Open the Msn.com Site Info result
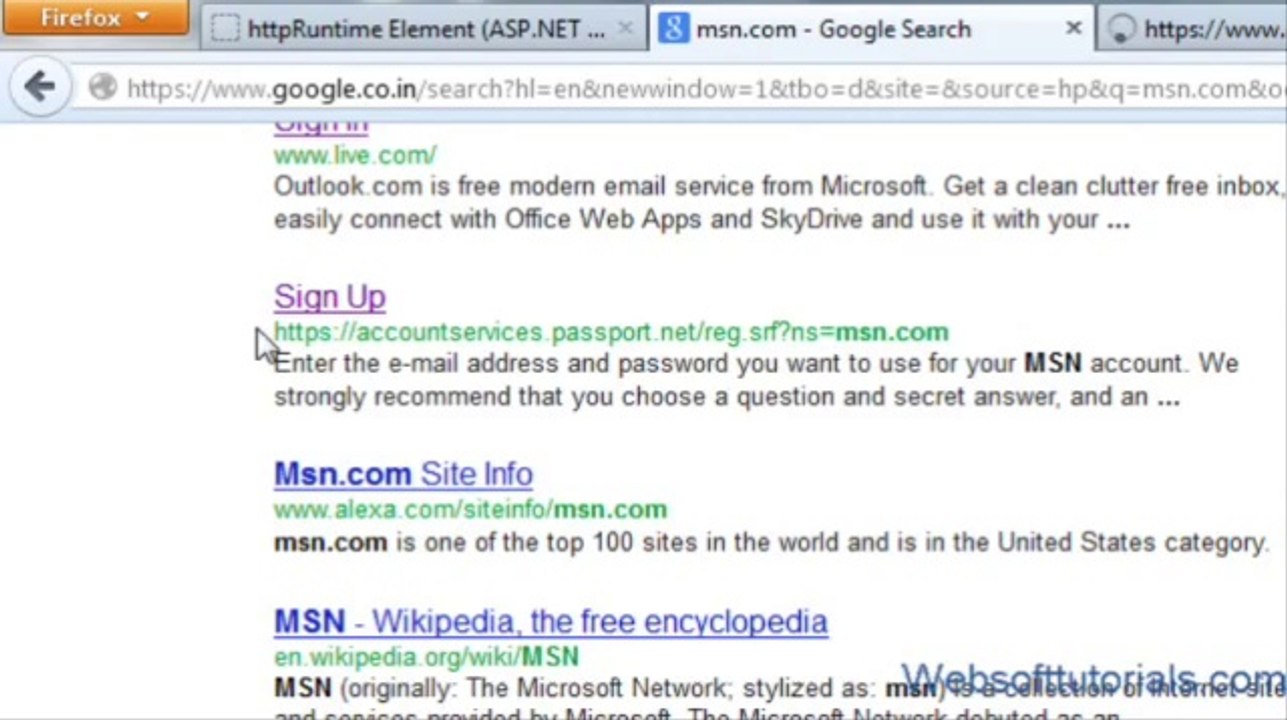Image resolution: width=1287 pixels, height=720 pixels. pyautogui.click(x=403, y=474)
